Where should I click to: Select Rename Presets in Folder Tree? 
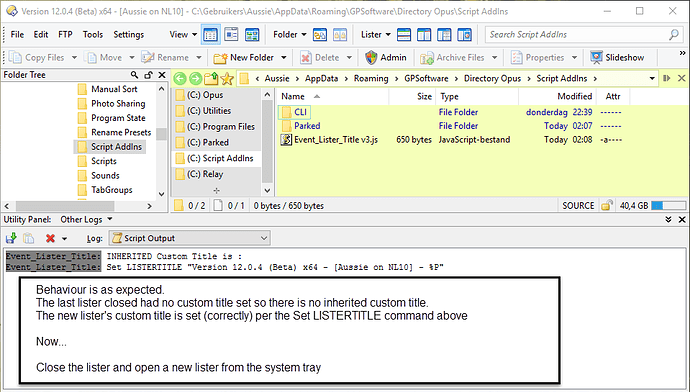pyautogui.click(x=115, y=132)
